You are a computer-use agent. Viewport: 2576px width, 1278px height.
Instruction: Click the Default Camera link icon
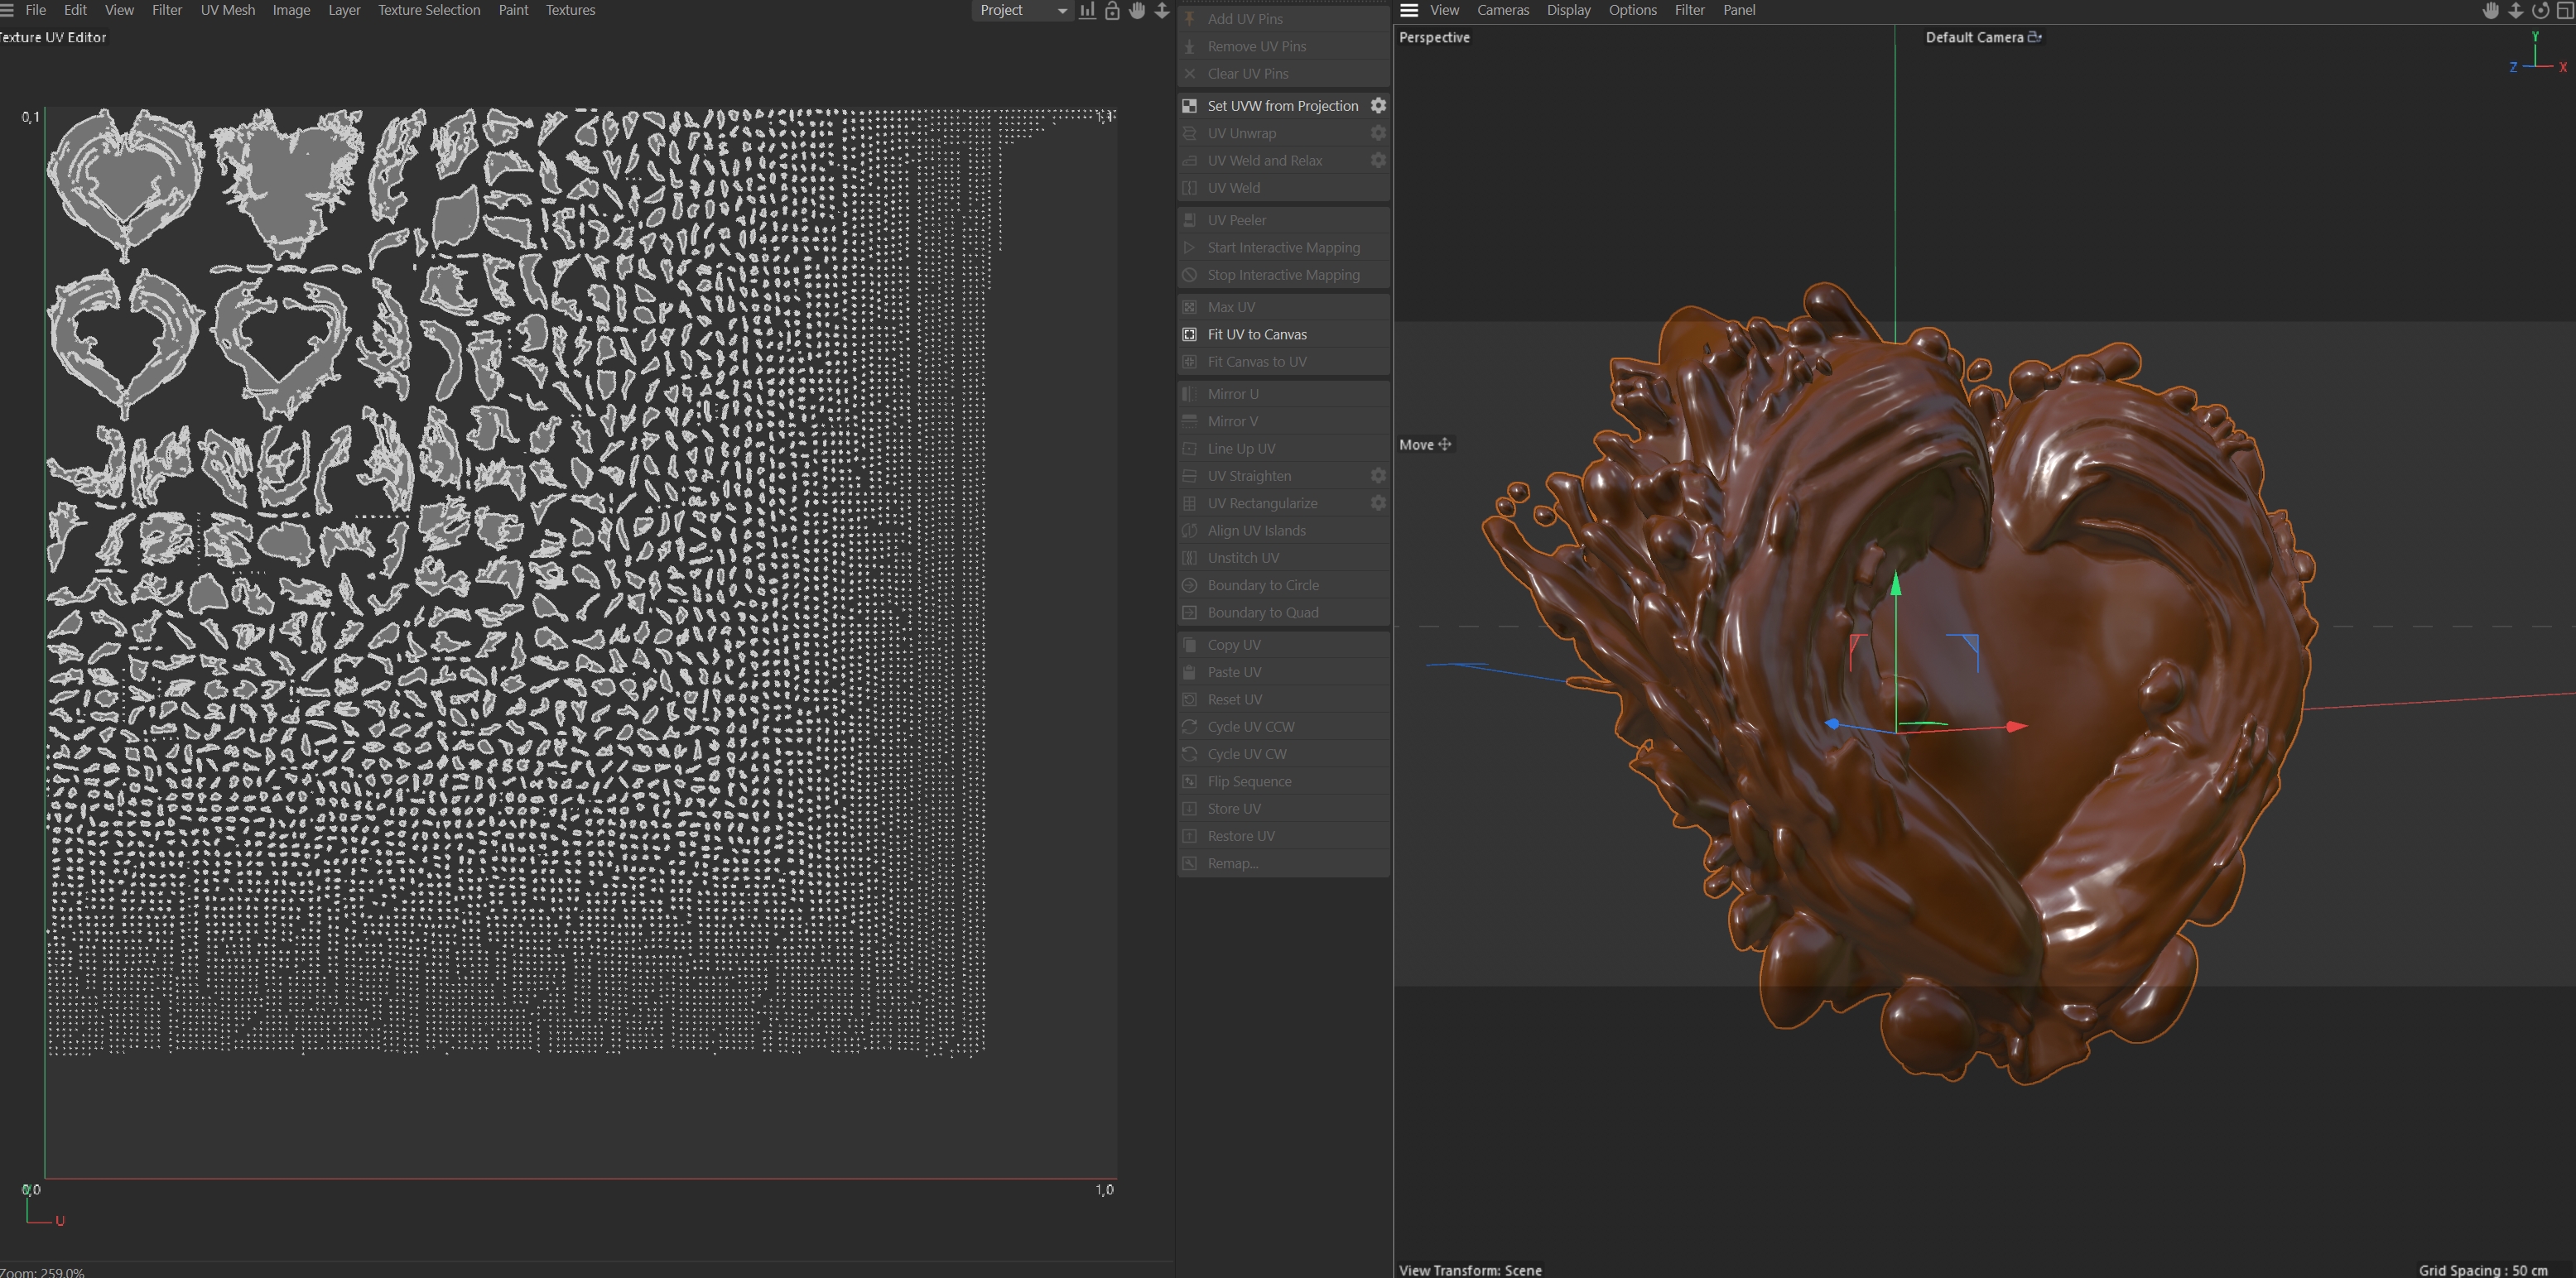[2034, 37]
